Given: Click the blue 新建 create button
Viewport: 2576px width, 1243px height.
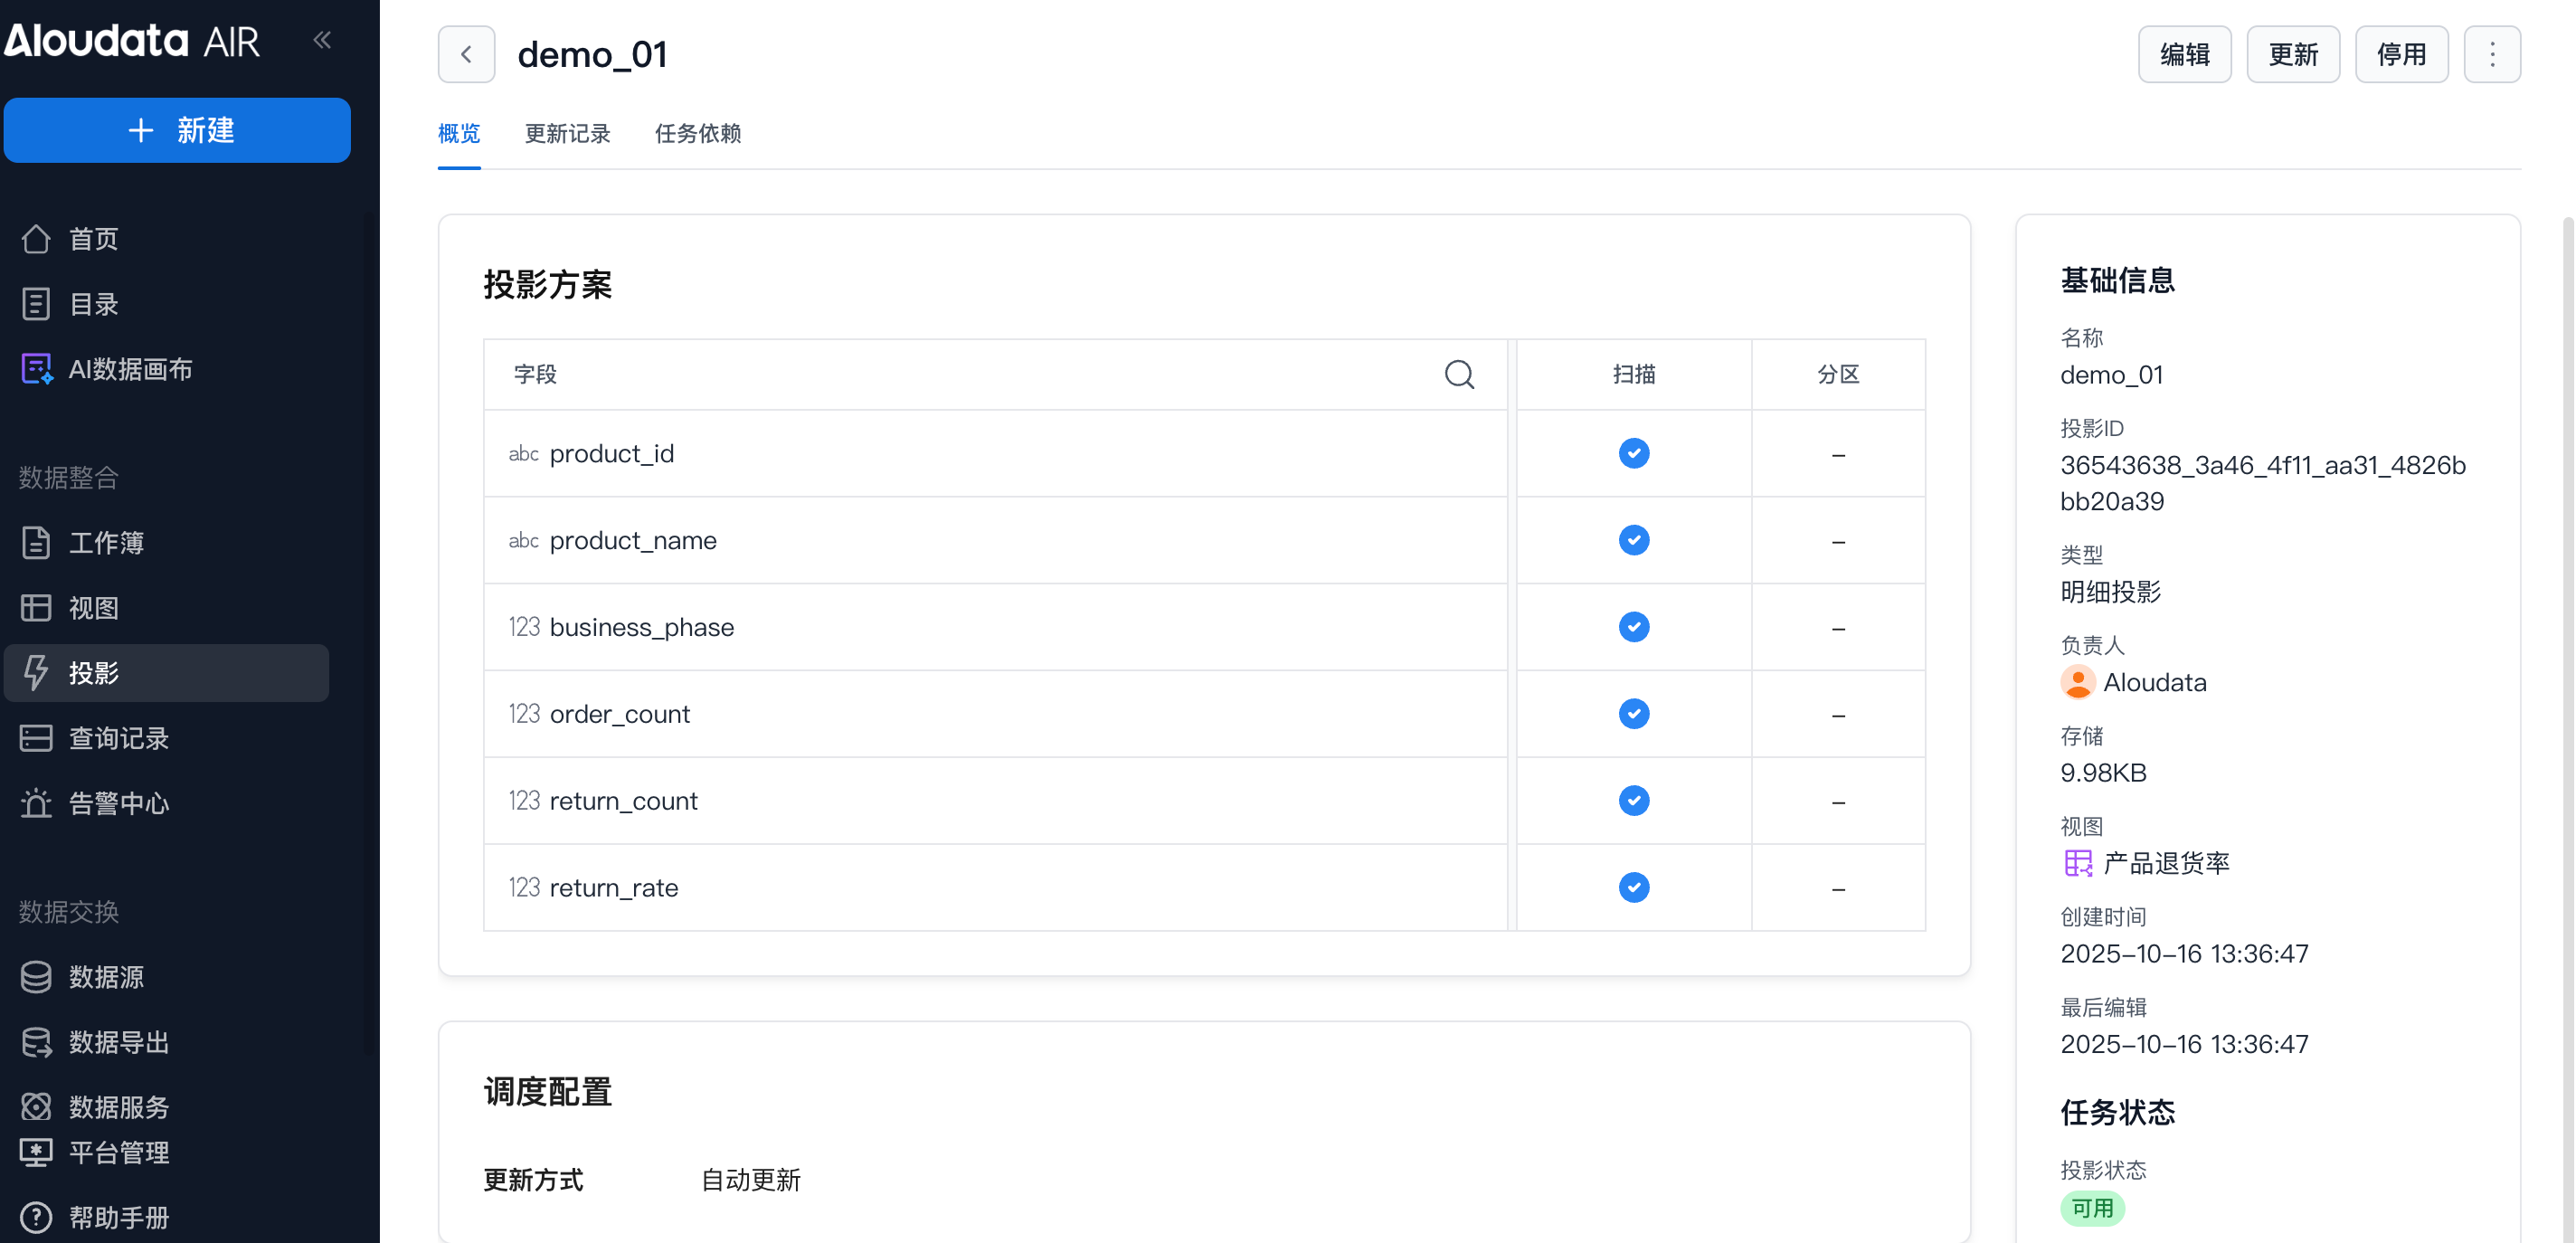Looking at the screenshot, I should (177, 130).
